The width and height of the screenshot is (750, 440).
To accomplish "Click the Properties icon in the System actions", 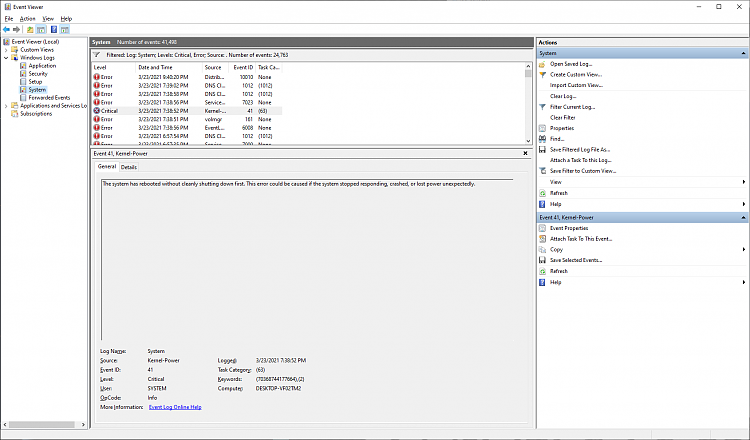I will coord(542,128).
